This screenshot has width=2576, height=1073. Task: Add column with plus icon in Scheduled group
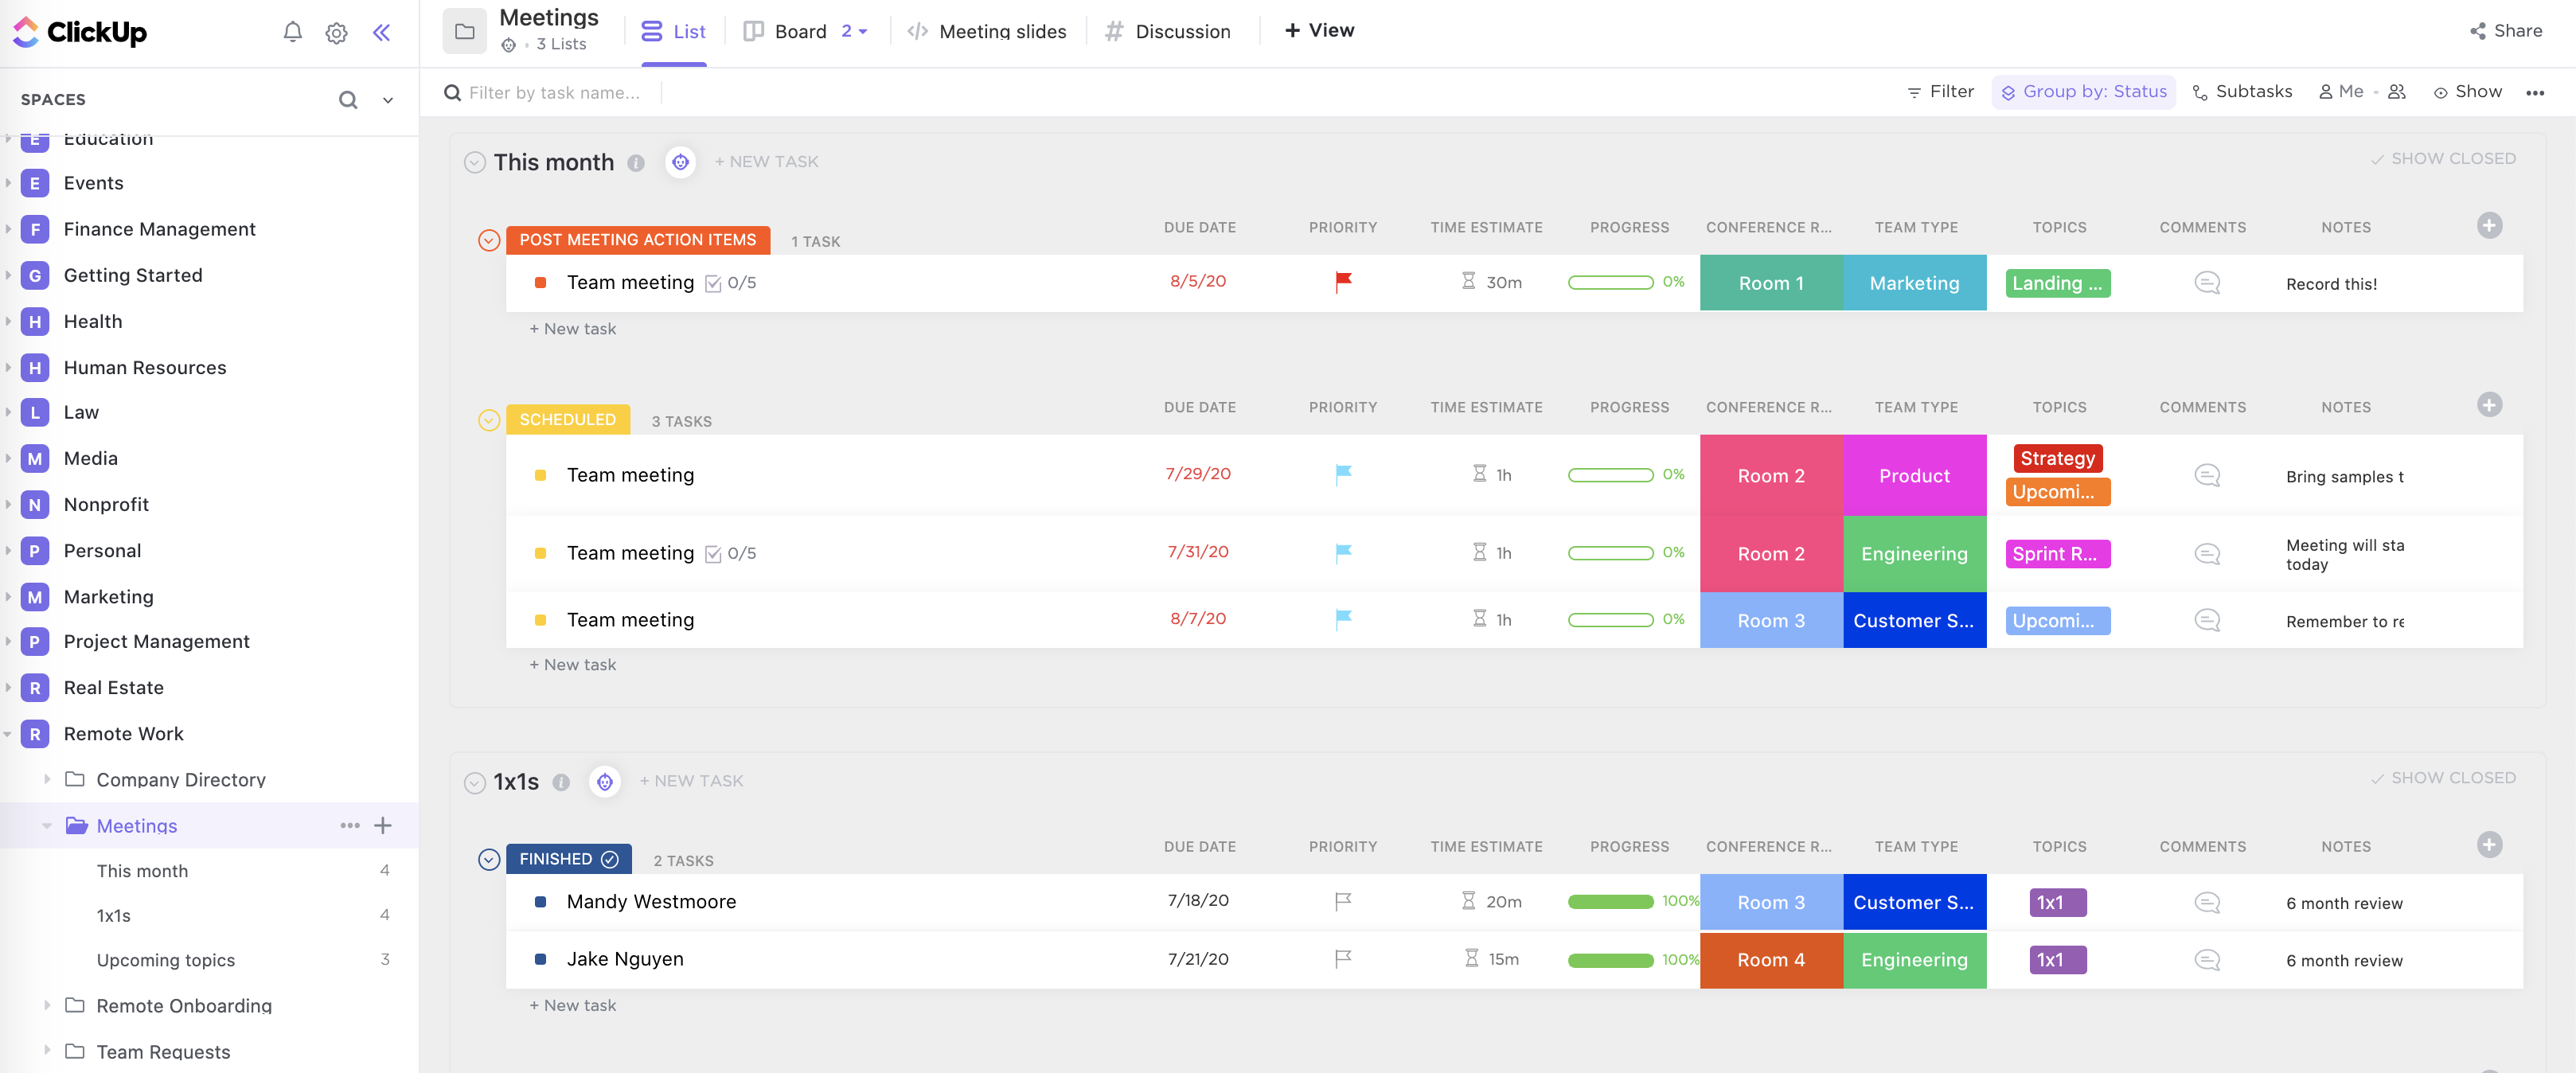pos(2489,405)
